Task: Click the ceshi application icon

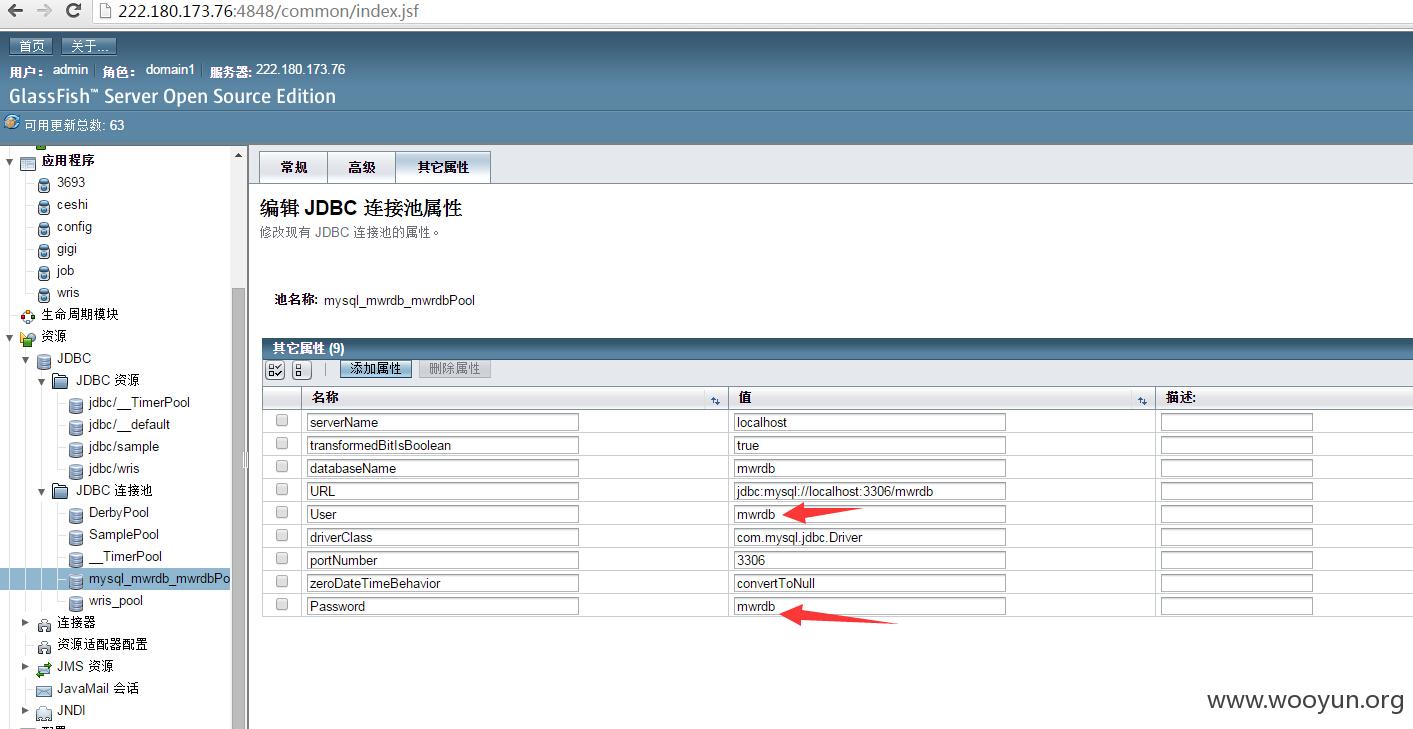Action: point(44,206)
